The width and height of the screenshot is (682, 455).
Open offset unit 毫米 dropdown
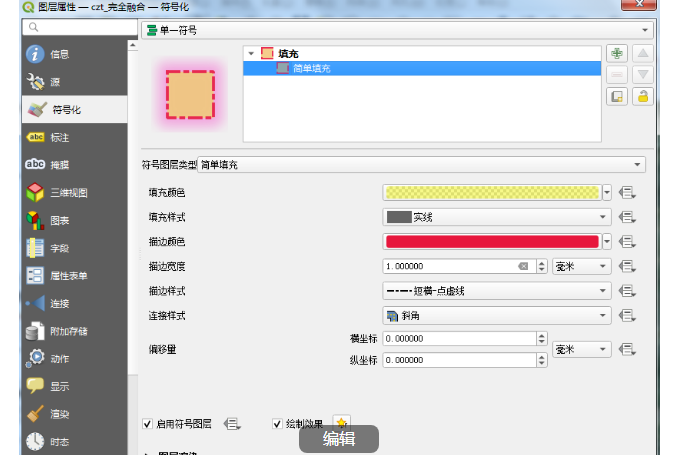point(582,349)
